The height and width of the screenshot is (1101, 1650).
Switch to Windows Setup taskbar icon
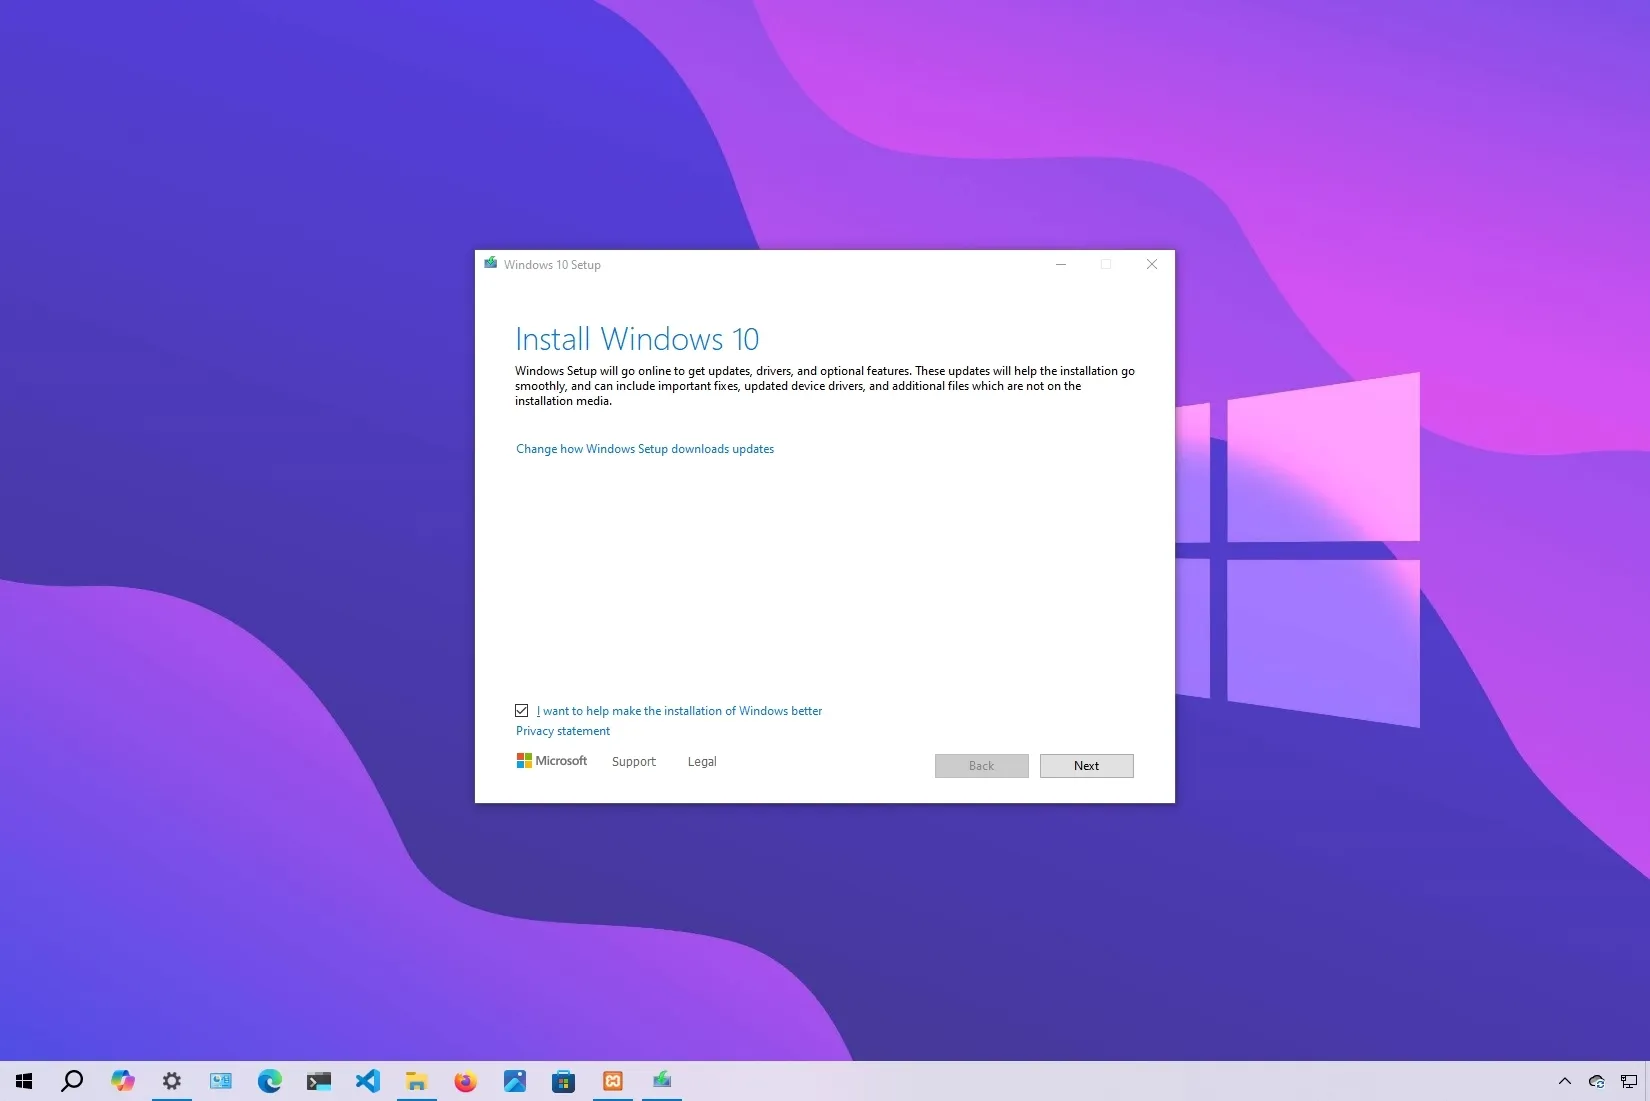[x=662, y=1081]
